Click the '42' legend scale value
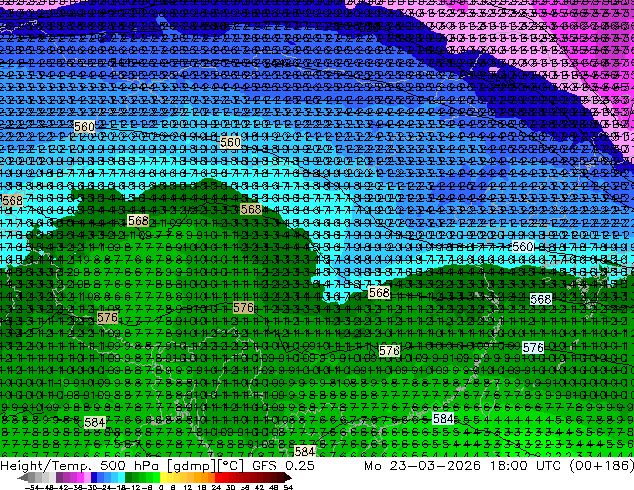This screenshot has height=490, width=634. click(x=259, y=487)
